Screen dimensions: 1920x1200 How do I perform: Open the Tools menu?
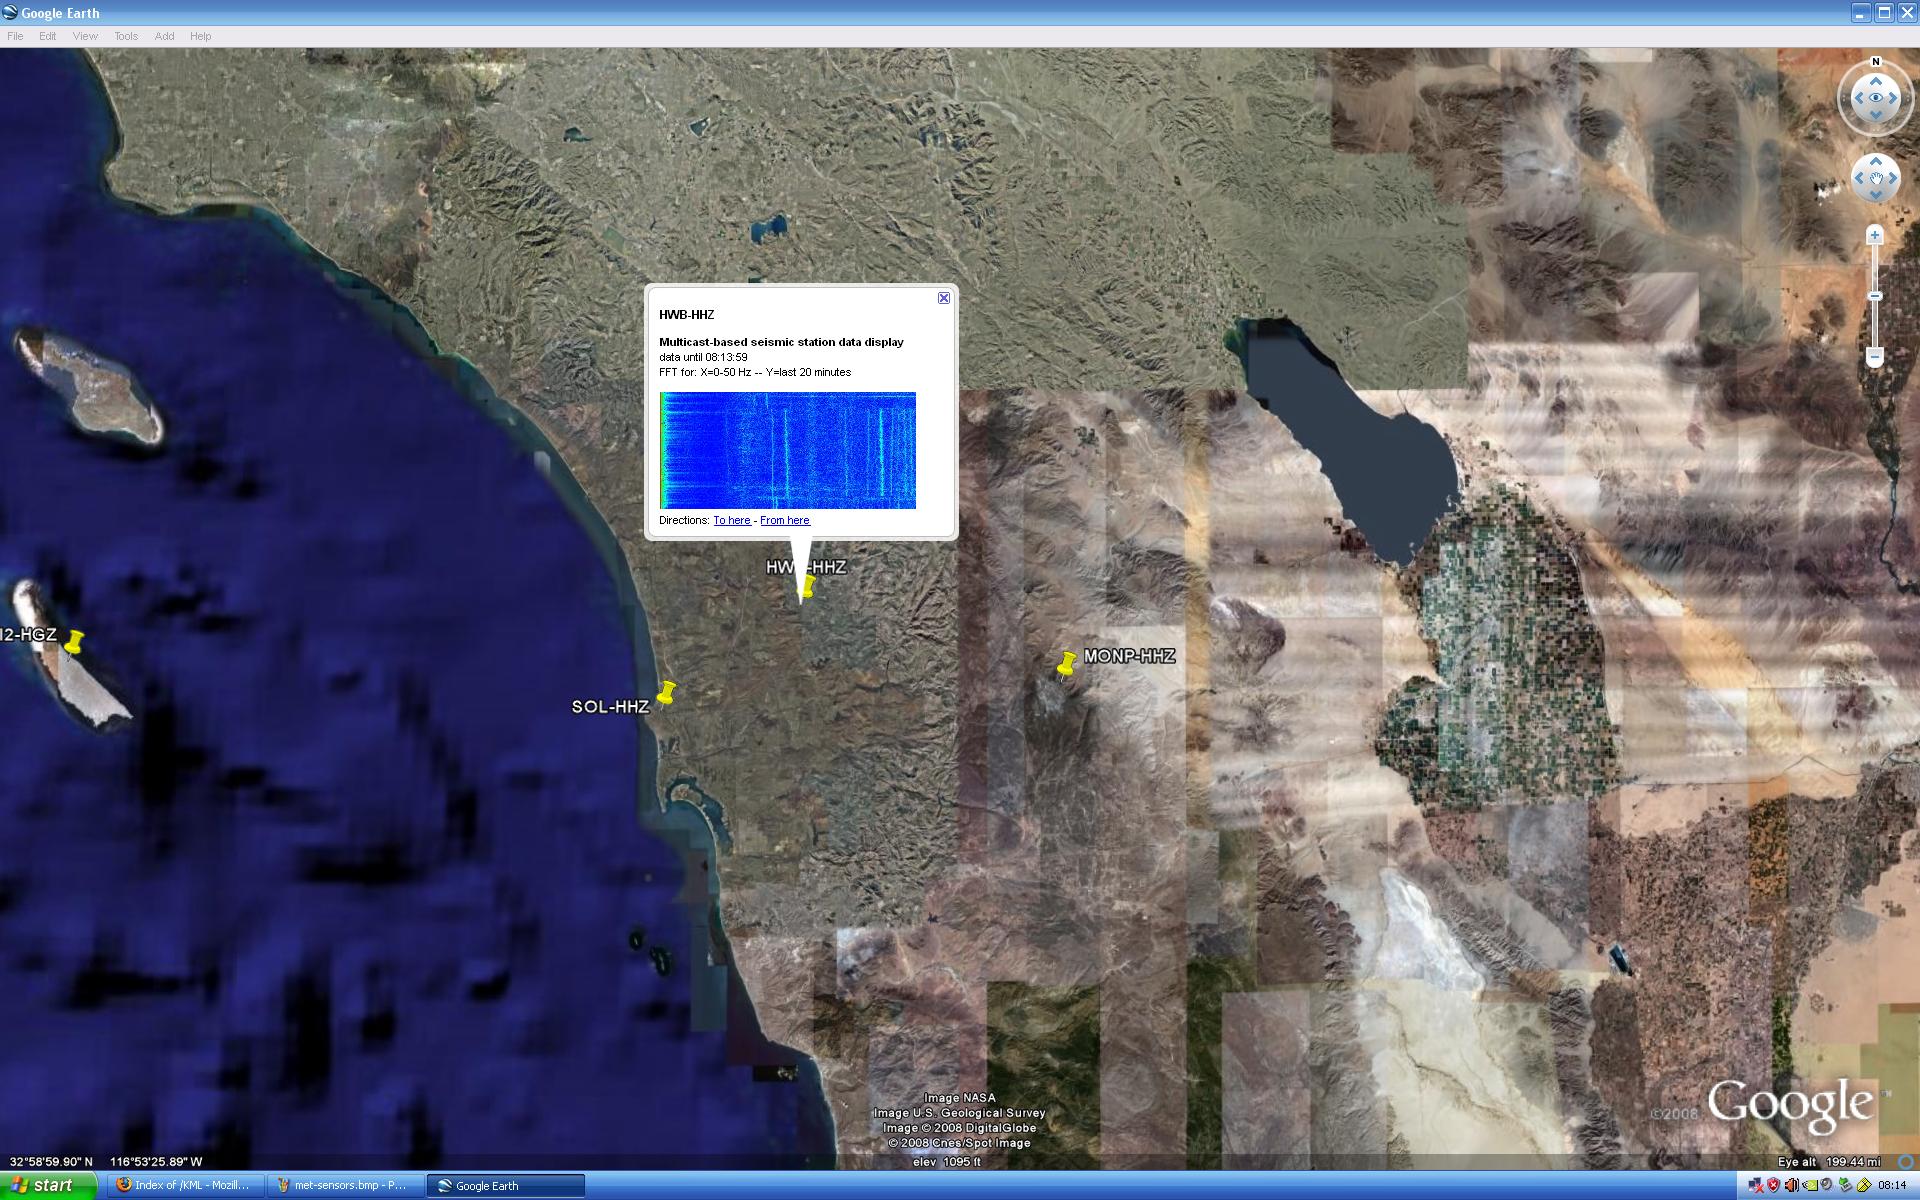click(x=126, y=36)
